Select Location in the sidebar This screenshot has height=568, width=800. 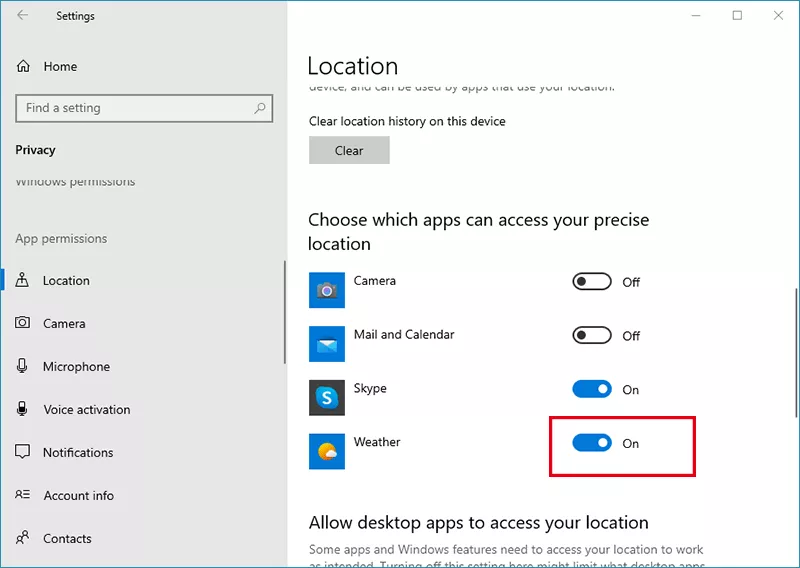point(66,281)
